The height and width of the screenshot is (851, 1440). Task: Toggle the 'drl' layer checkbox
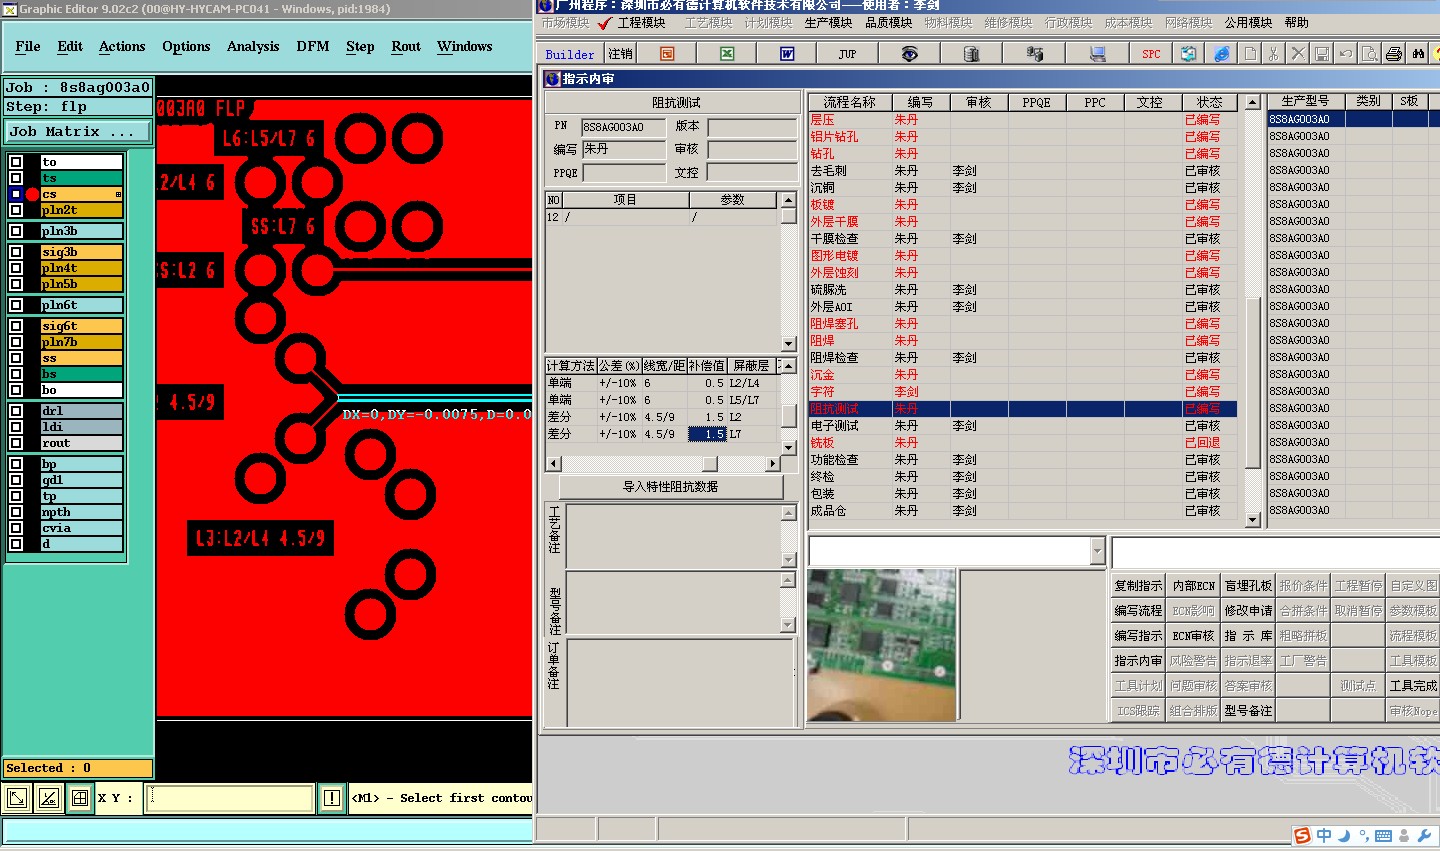tap(16, 411)
